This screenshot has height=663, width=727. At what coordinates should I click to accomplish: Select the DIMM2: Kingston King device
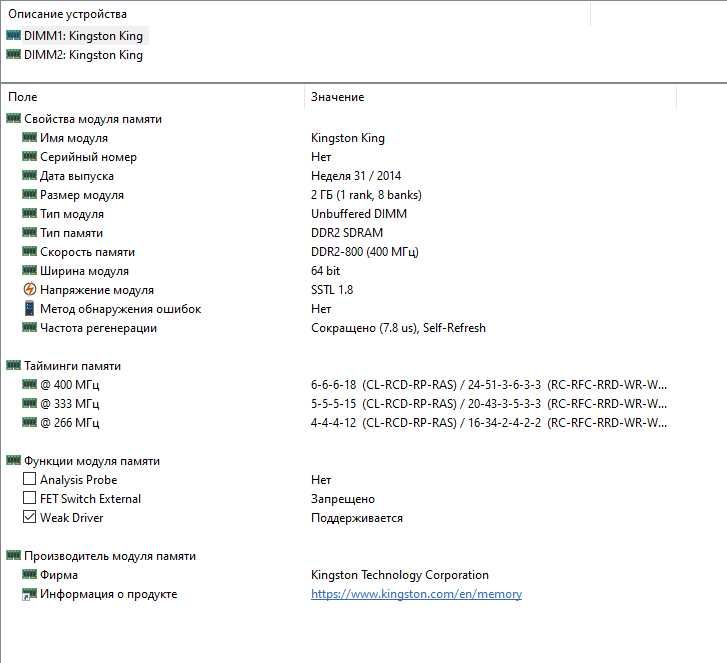click(x=83, y=55)
